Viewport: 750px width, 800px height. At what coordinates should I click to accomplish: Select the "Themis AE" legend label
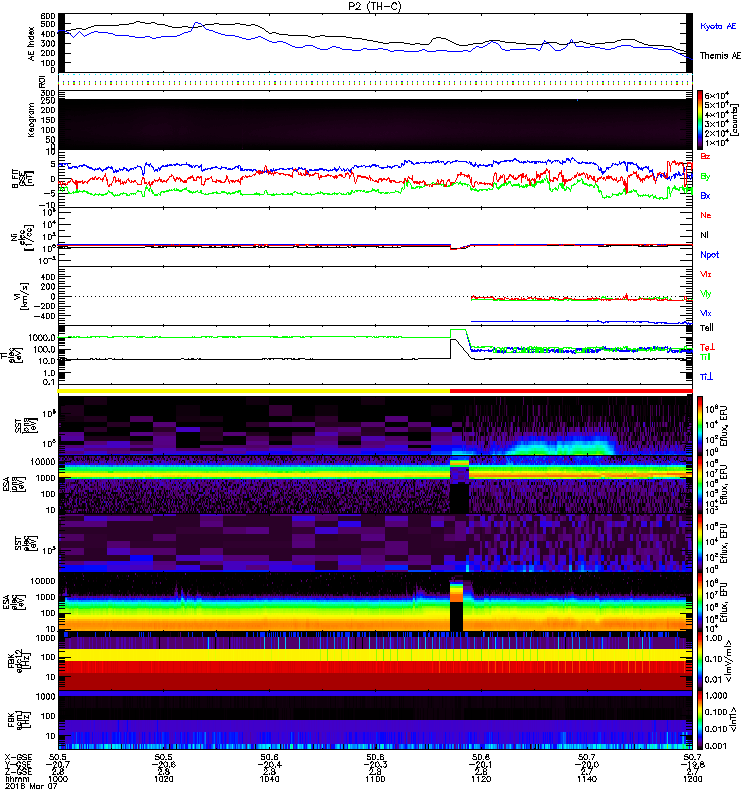tap(720, 55)
